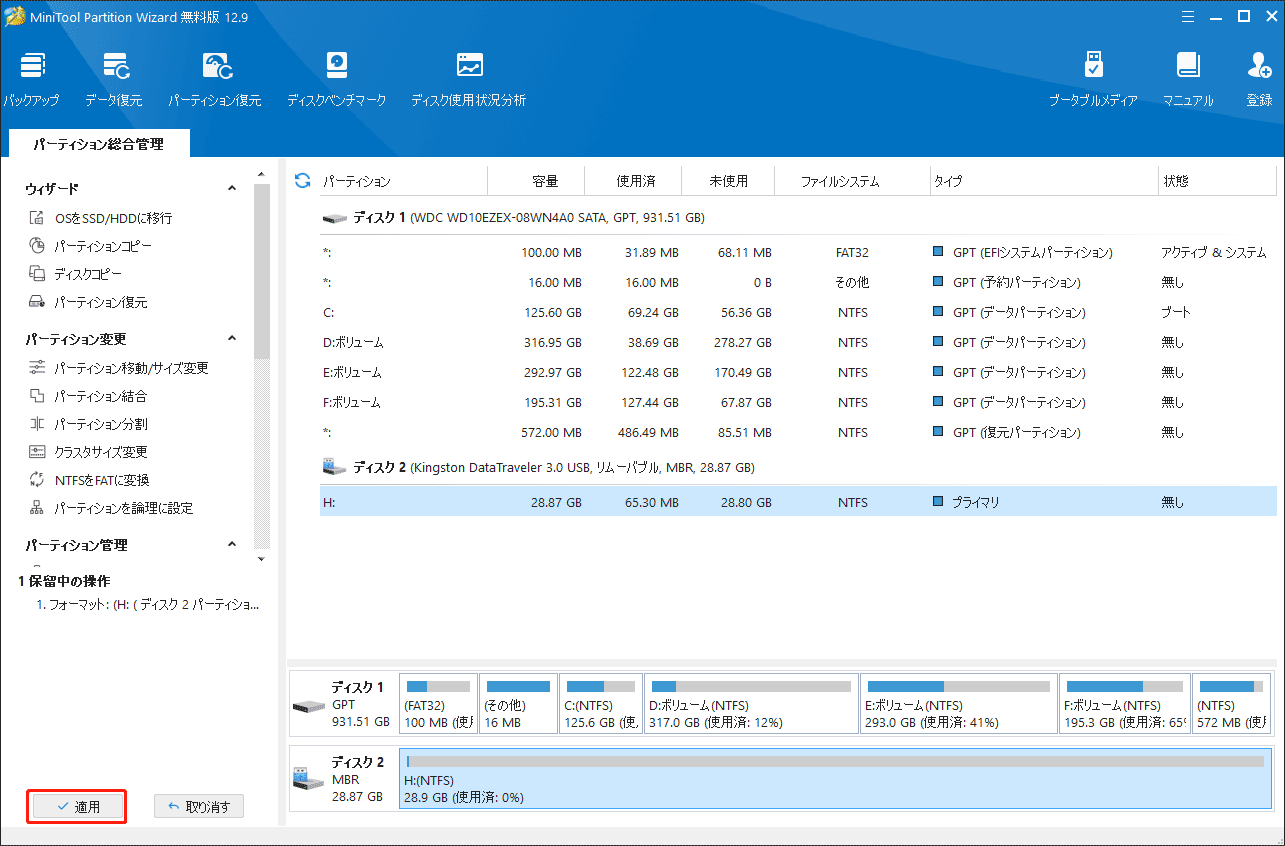This screenshot has height=846, width=1285.
Task: Select the 100.00 MB EFI partition row
Action: [x=798, y=252]
